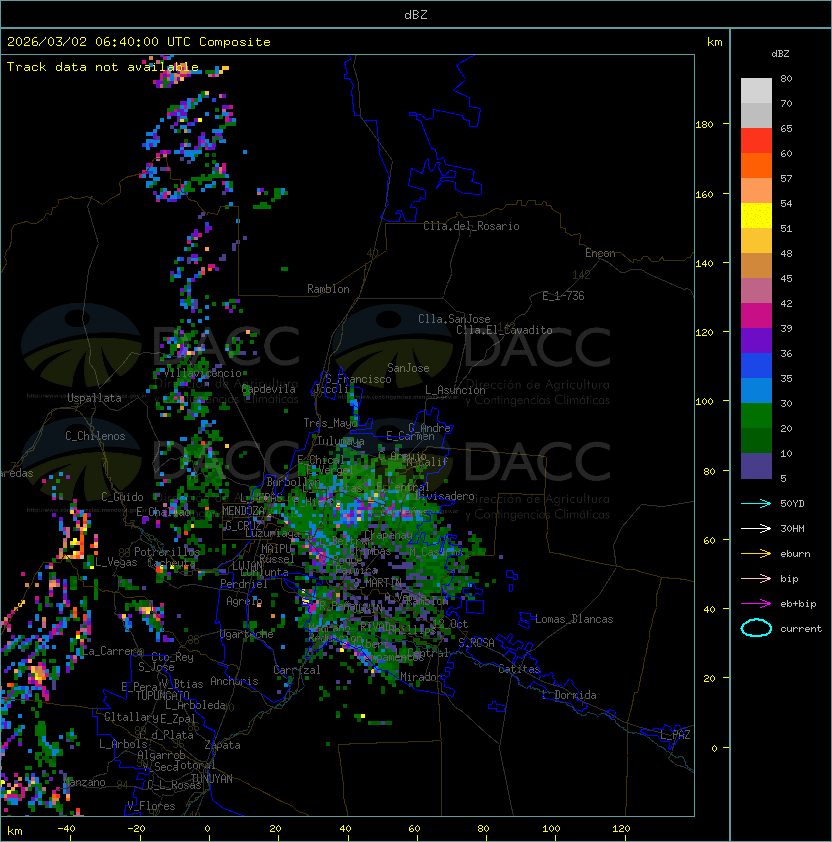Select the 'Mirador' map label
The height and width of the screenshot is (842, 832).
point(422,677)
